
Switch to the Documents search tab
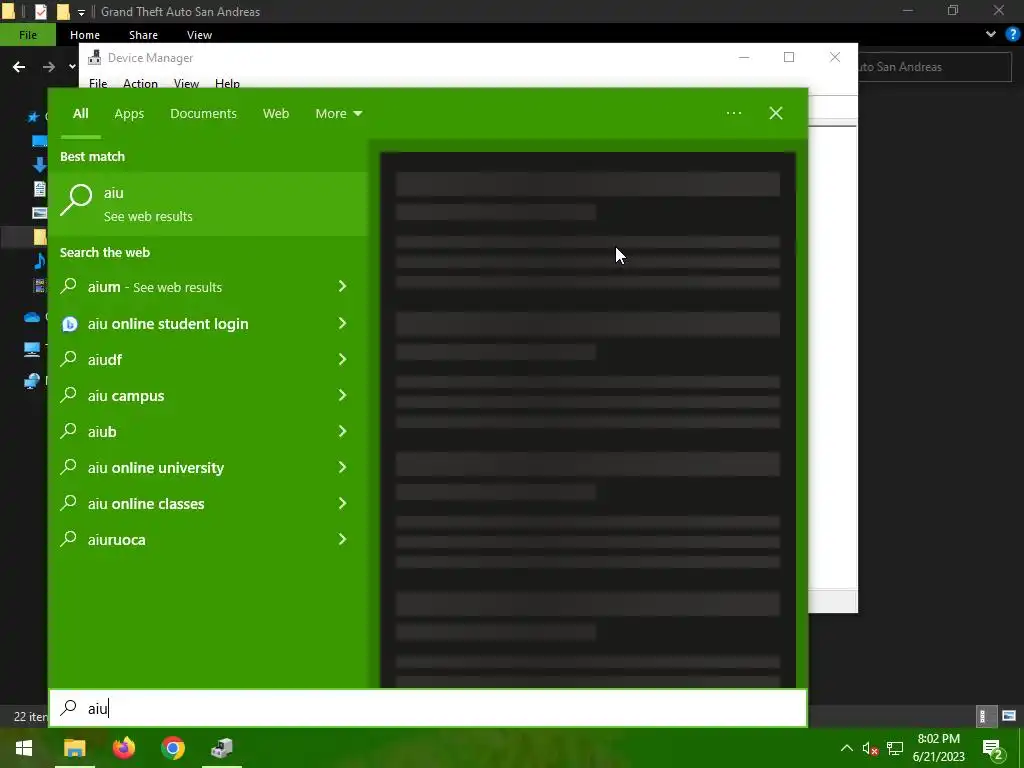click(203, 114)
